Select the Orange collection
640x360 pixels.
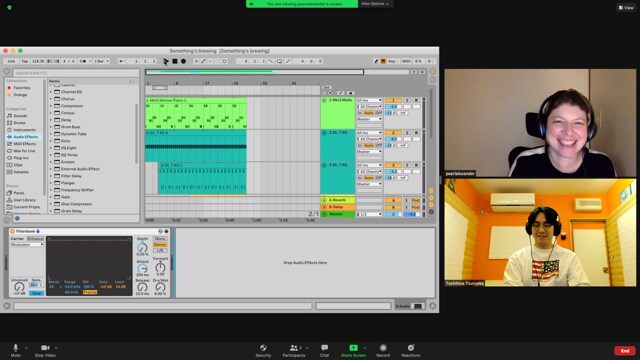point(20,95)
